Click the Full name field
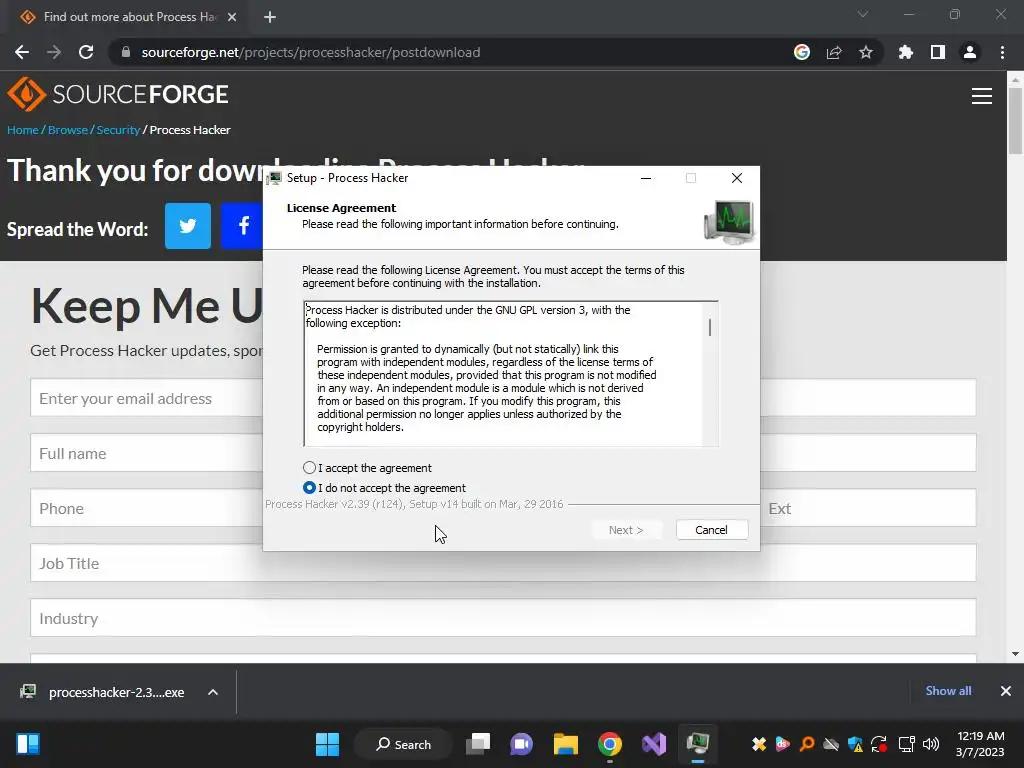The width and height of the screenshot is (1024, 768). [147, 453]
